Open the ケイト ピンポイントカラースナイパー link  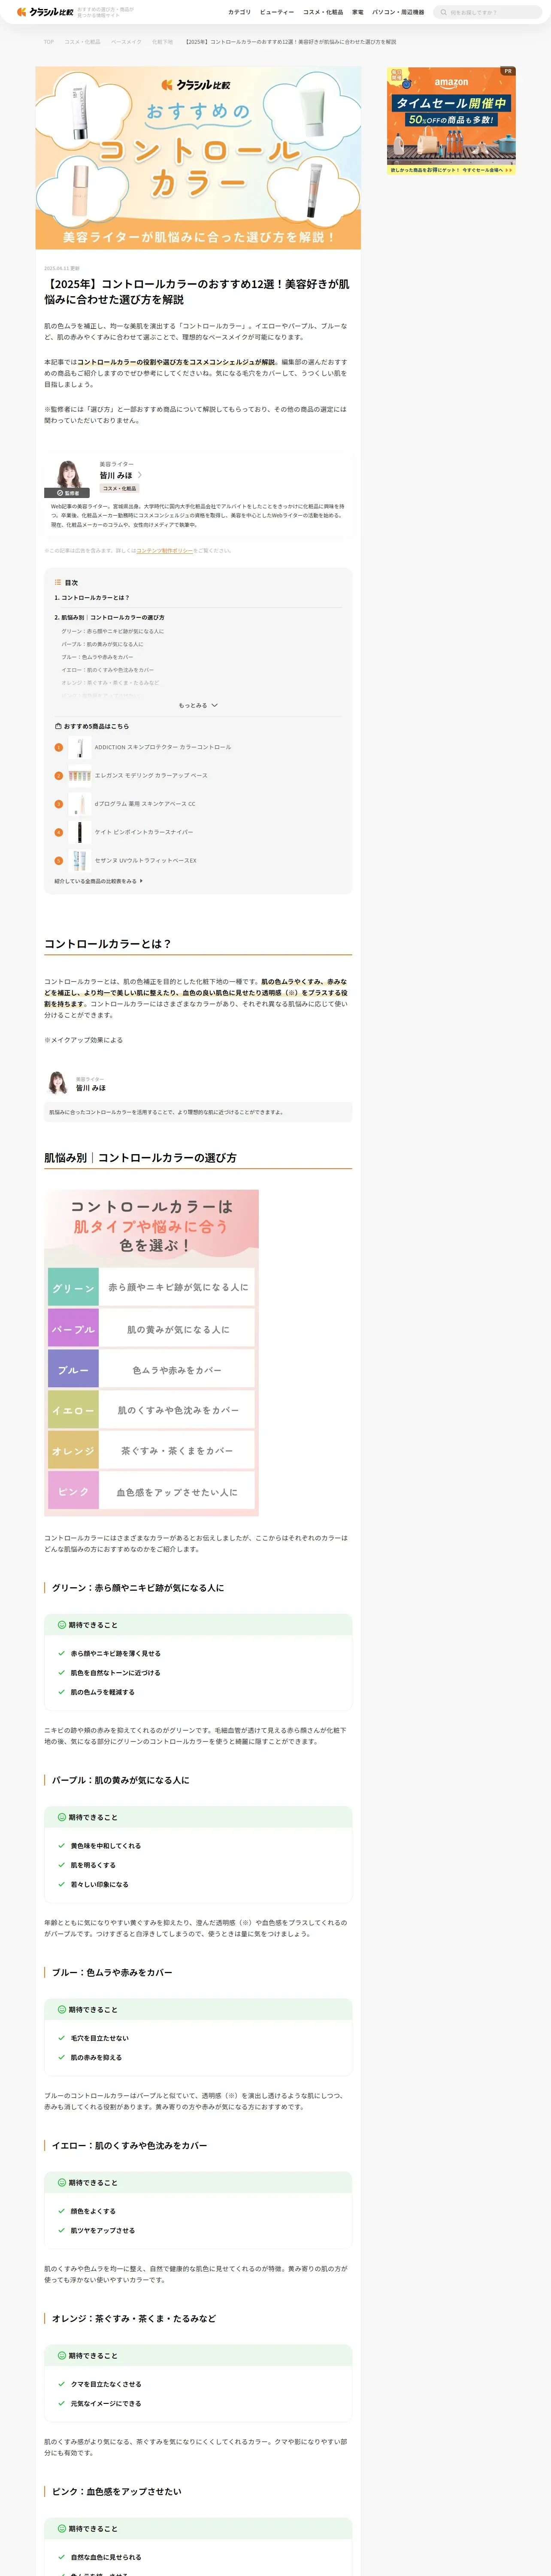pos(144,832)
